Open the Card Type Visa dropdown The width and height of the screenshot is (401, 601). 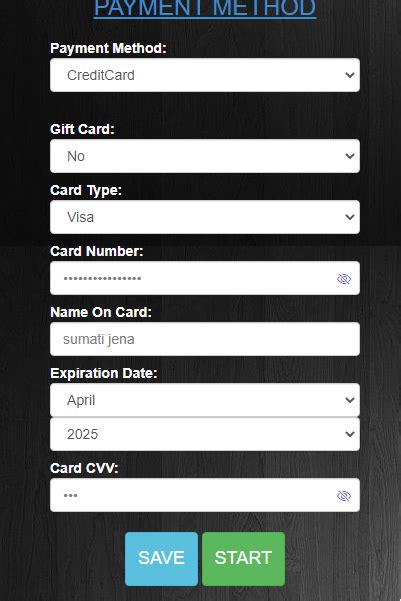[x=205, y=217]
